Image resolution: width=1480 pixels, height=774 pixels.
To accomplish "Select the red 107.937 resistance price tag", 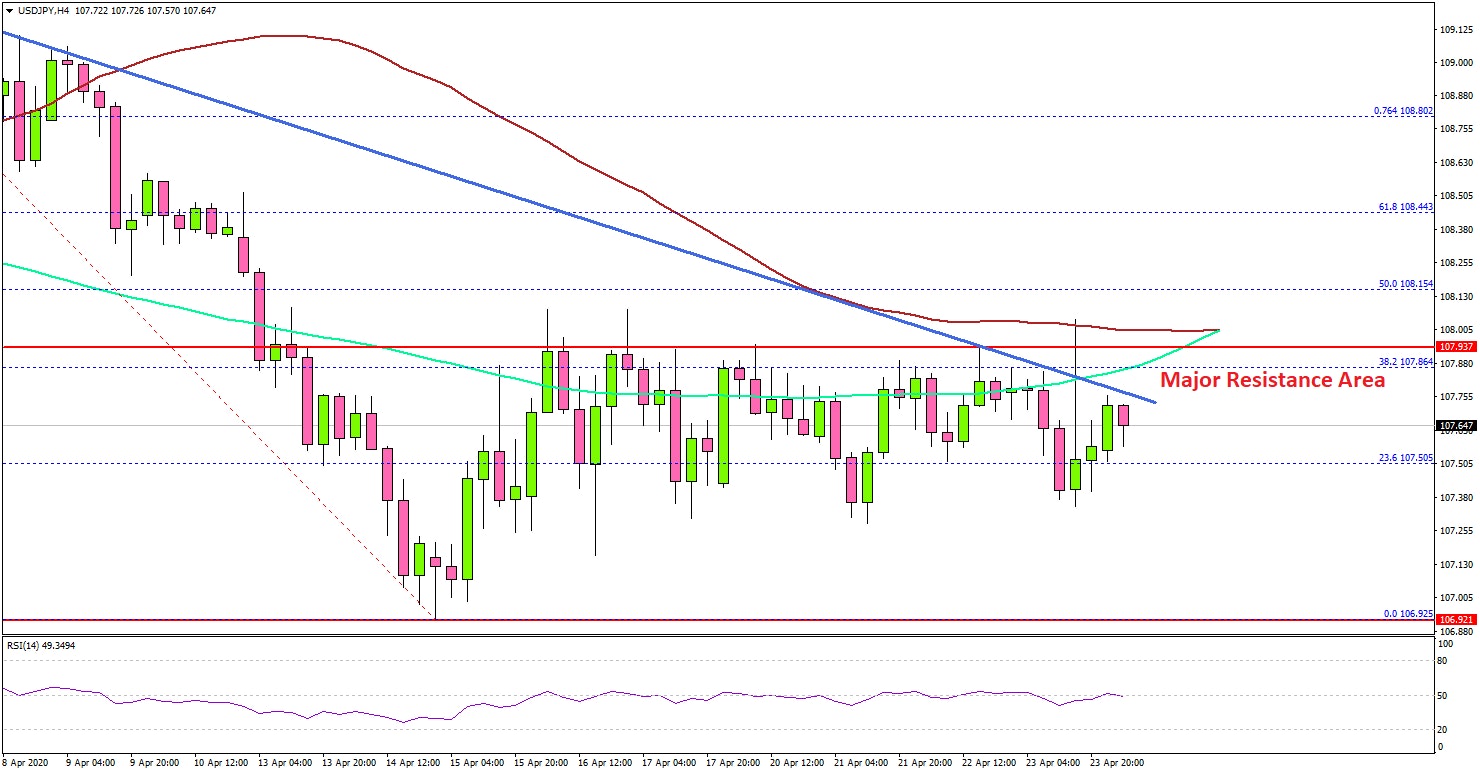I will [1456, 347].
